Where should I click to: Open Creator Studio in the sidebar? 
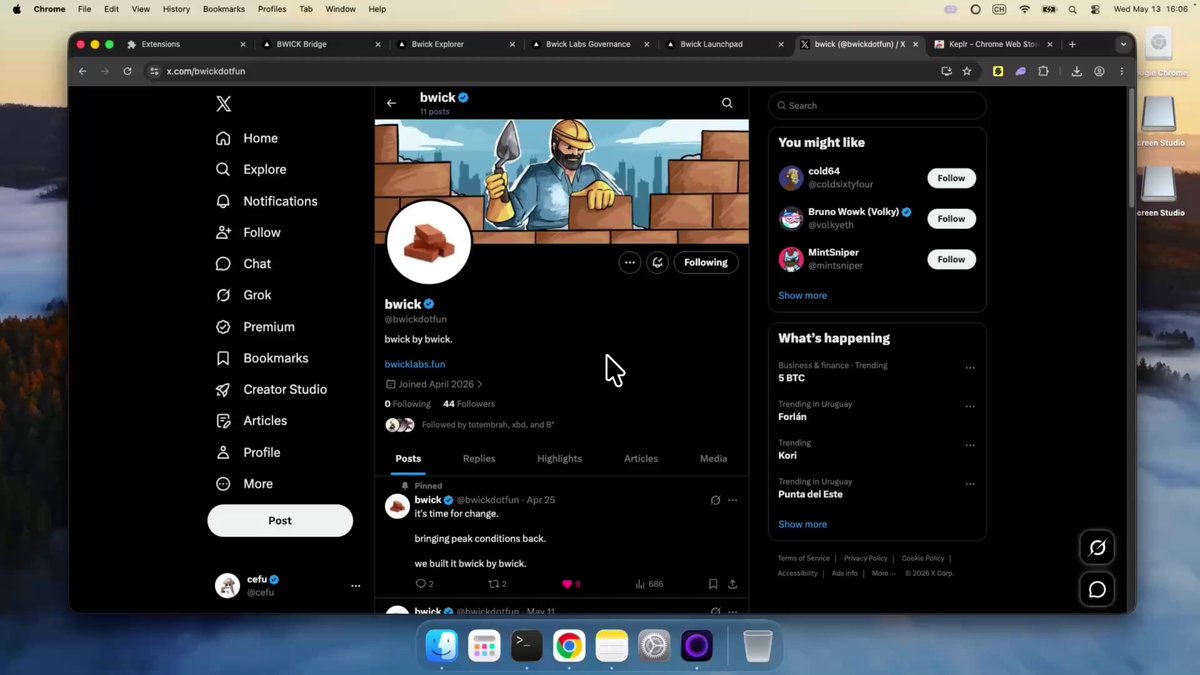point(271,390)
